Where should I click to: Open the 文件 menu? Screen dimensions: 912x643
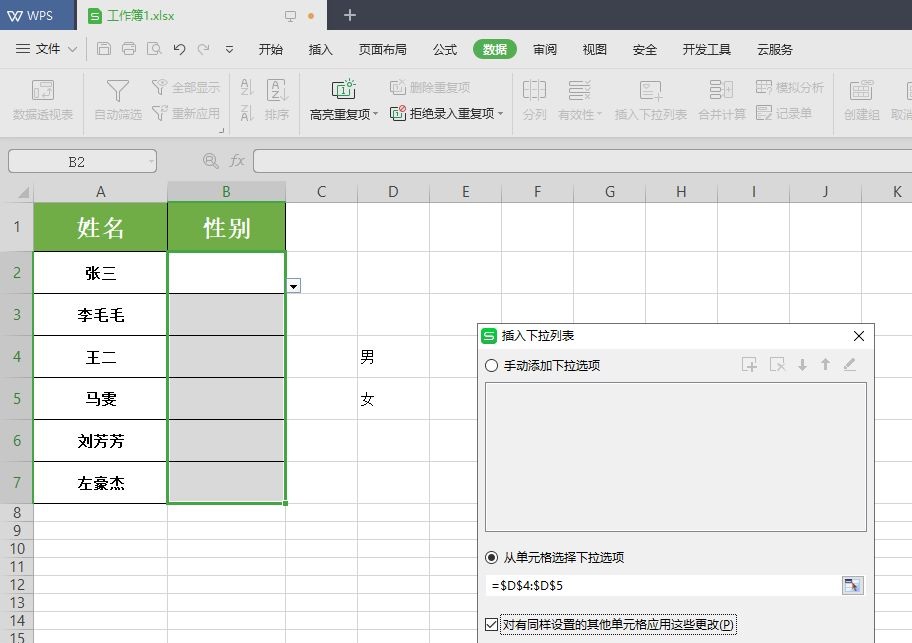point(47,49)
